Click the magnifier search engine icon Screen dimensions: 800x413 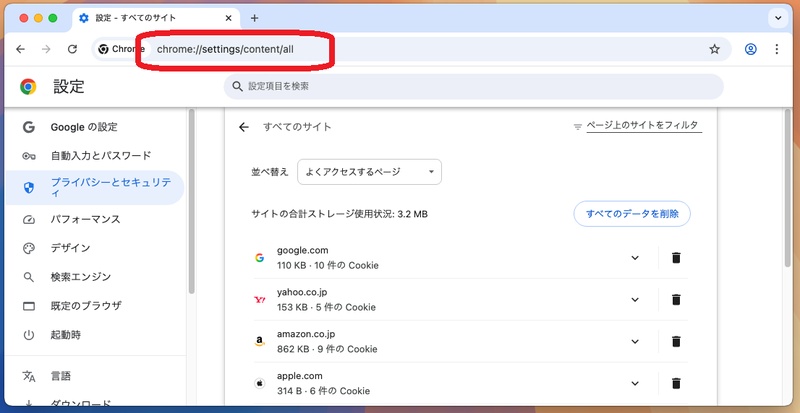point(29,277)
